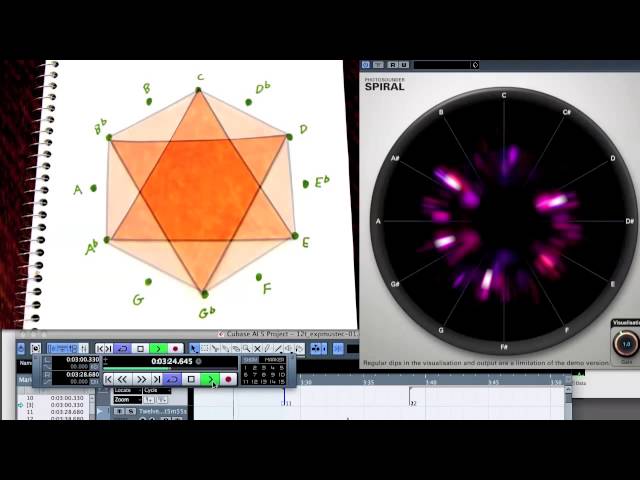The height and width of the screenshot is (480, 640).
Task: Select the Object Selection arrow tool
Action: coord(194,349)
